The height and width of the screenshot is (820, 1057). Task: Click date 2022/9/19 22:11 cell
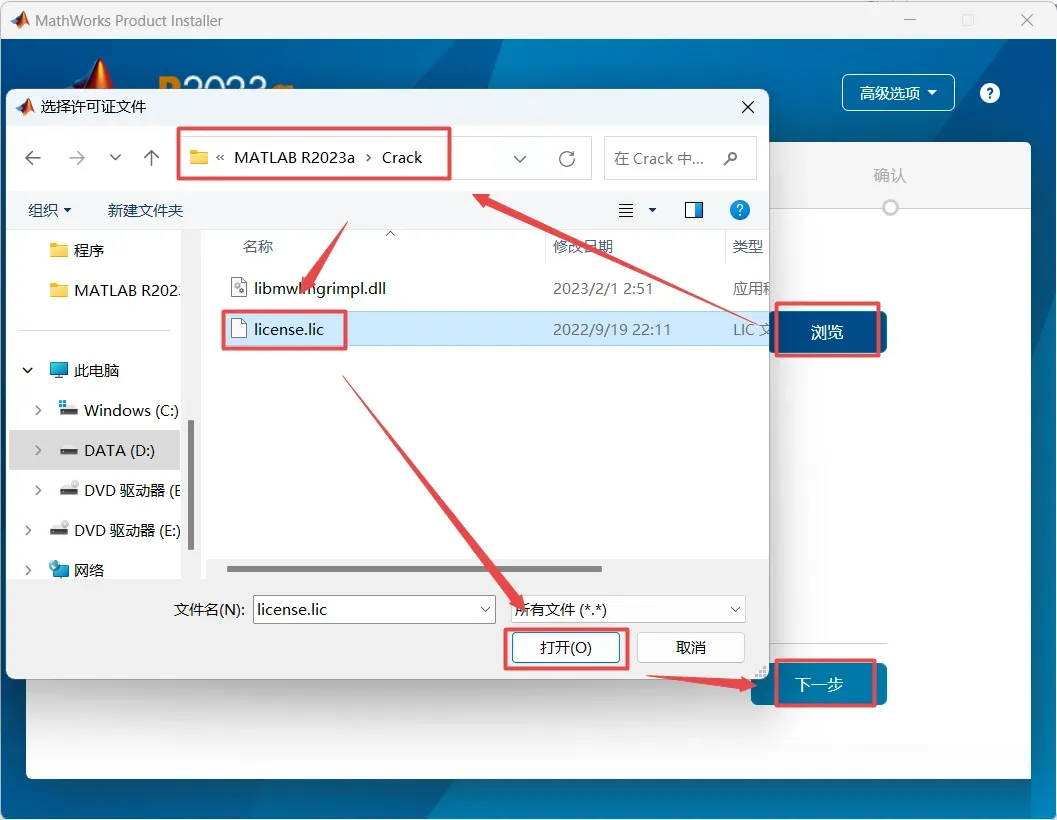(611, 329)
